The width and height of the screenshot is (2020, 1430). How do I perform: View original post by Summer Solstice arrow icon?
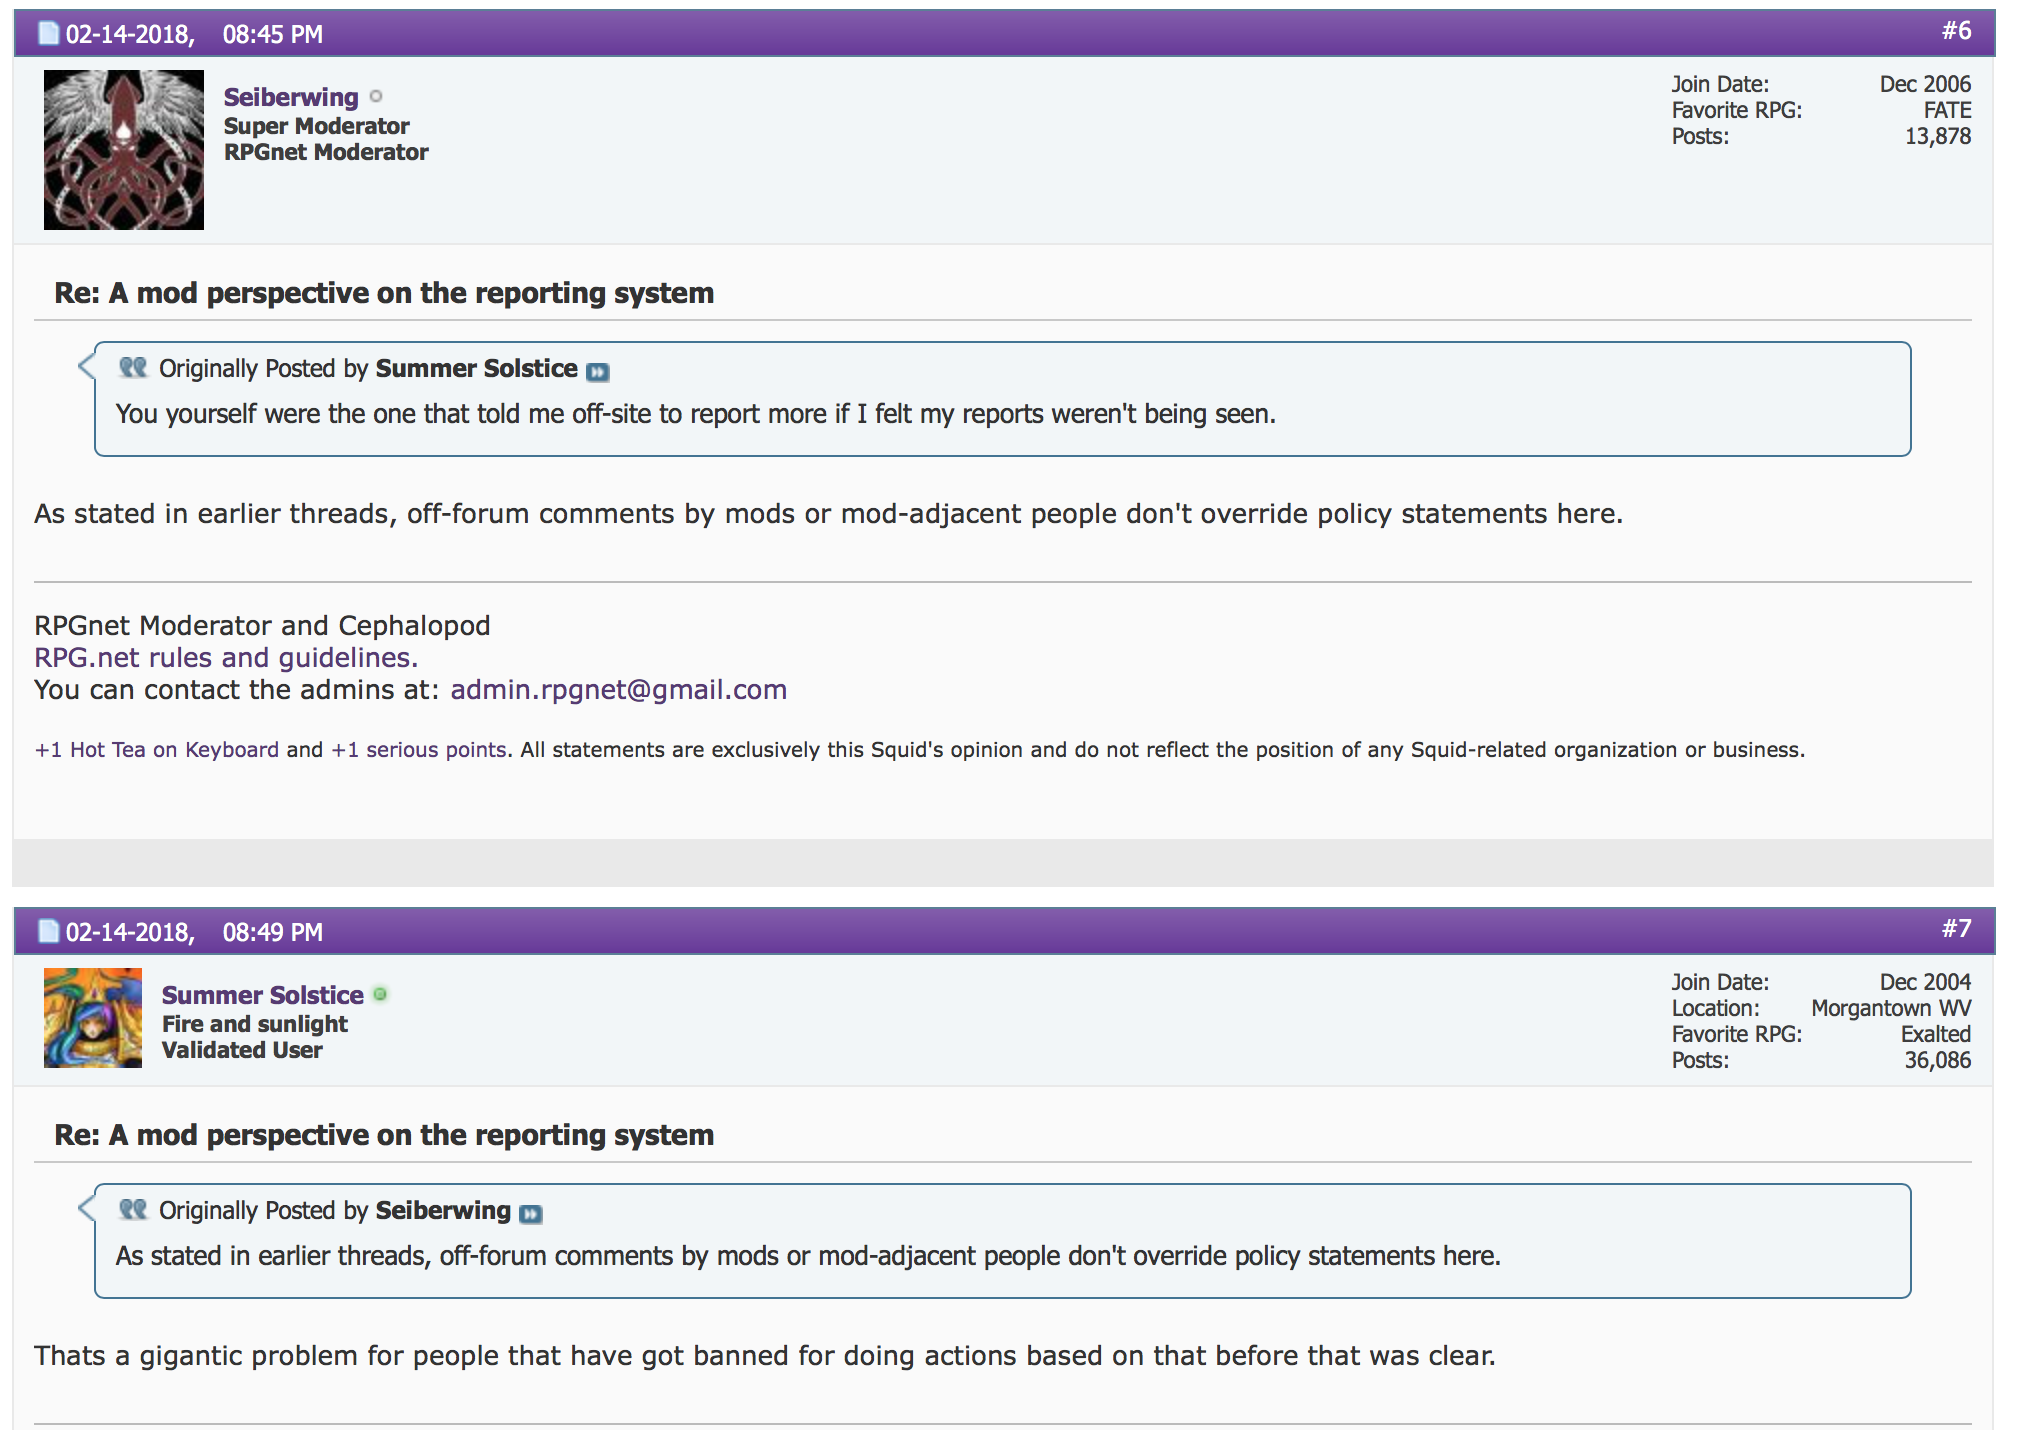tap(598, 372)
